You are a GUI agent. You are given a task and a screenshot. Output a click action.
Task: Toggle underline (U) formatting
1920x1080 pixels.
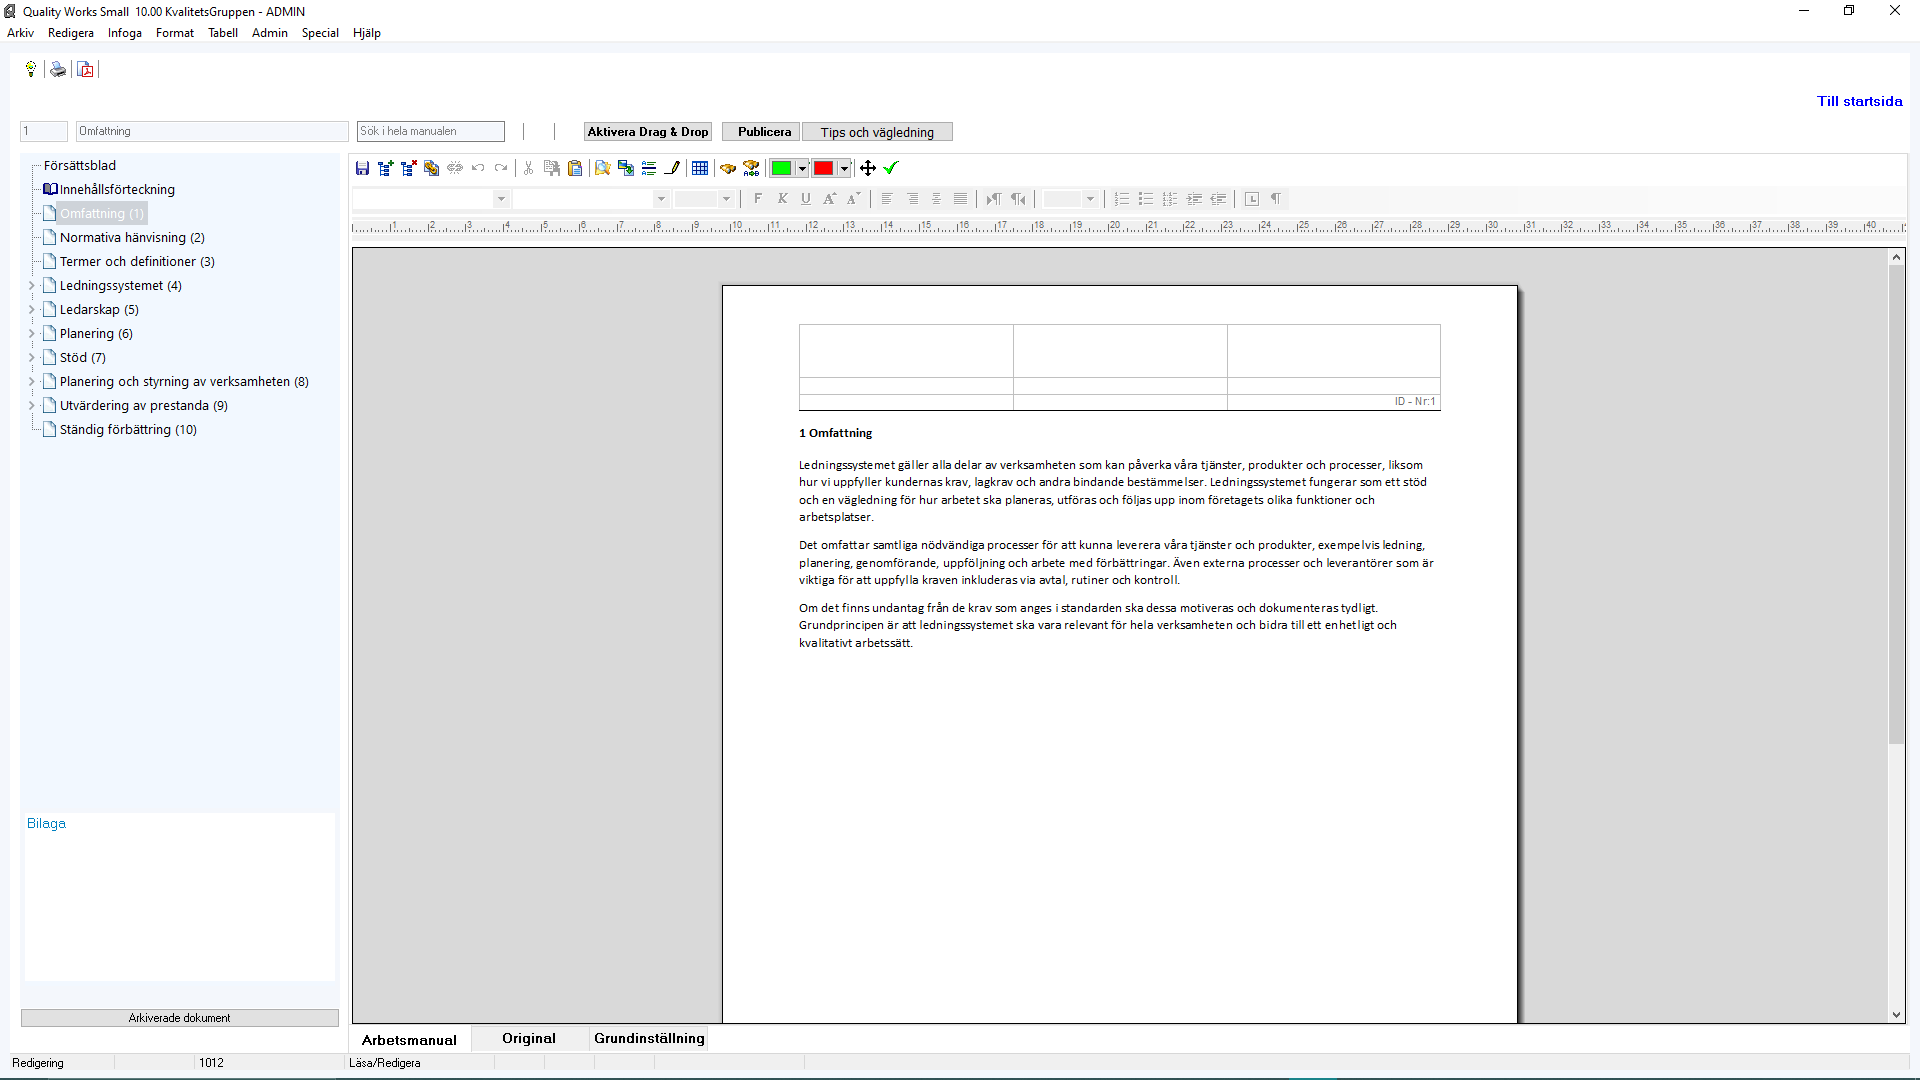point(806,199)
